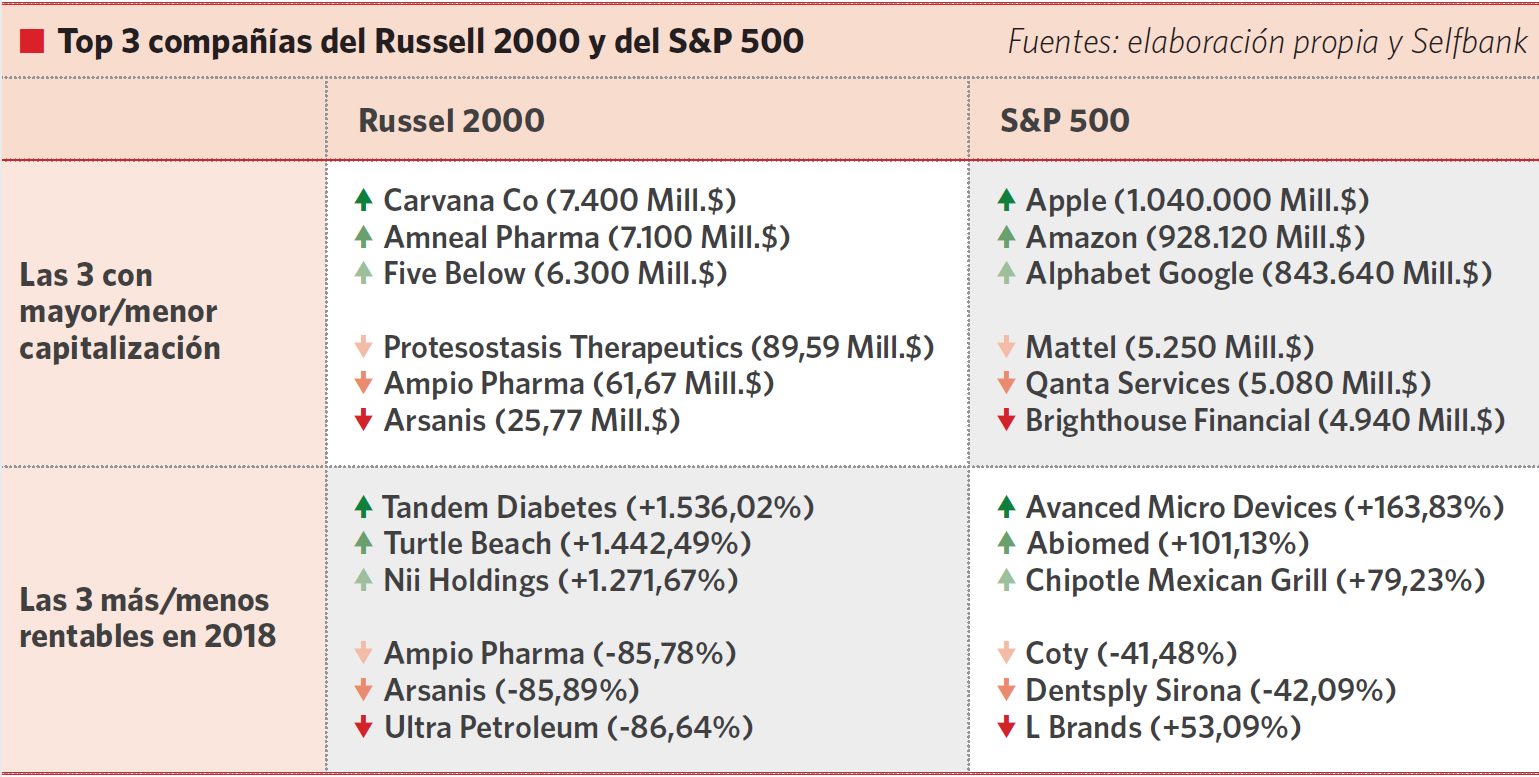The width and height of the screenshot is (1539, 777).
Task: Click the red down arrow beside Ultra Petroleum
Action: 363,728
